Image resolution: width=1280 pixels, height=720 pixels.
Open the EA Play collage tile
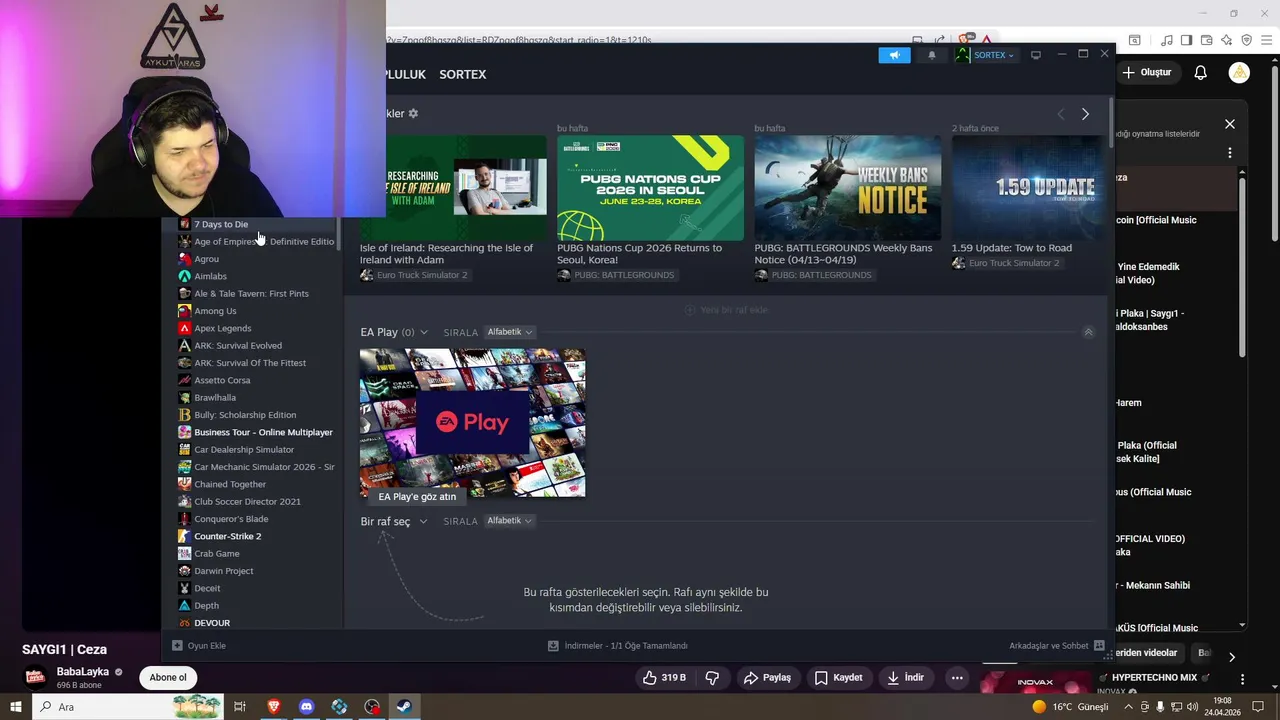(x=472, y=423)
